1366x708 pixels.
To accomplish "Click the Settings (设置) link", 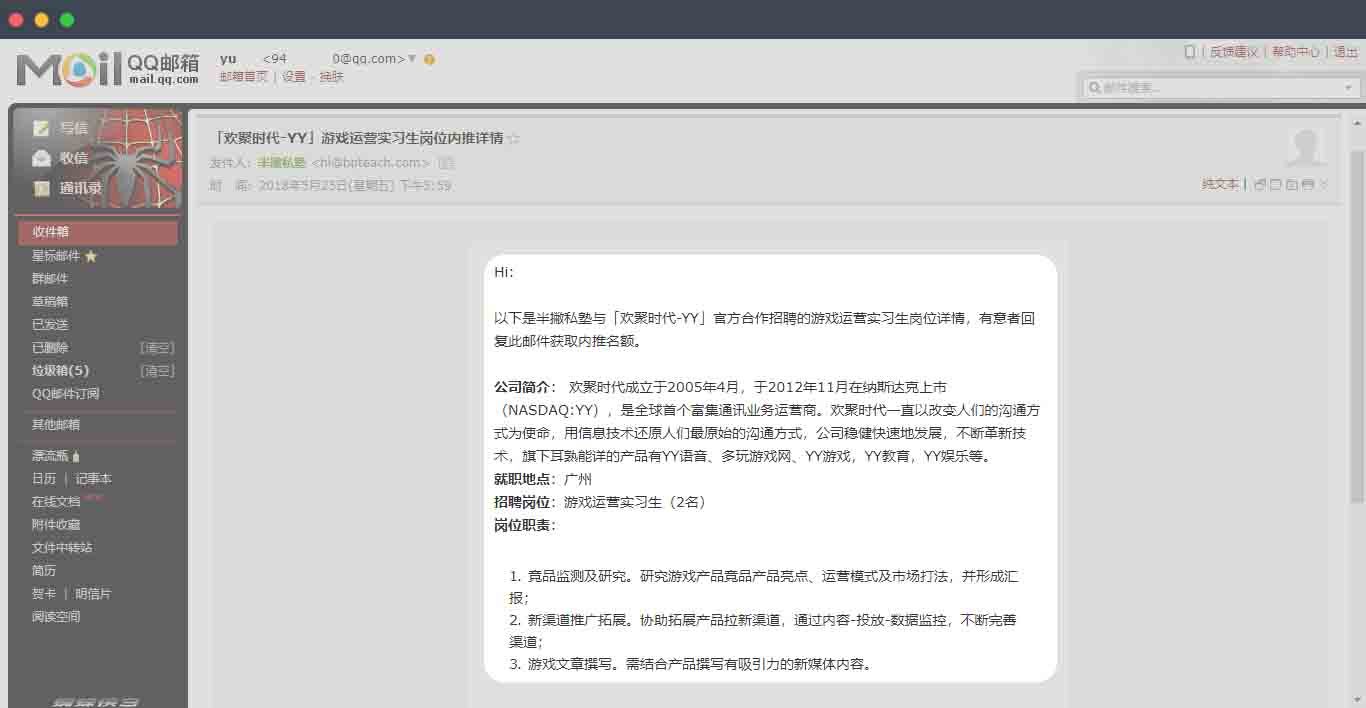I will [293, 77].
